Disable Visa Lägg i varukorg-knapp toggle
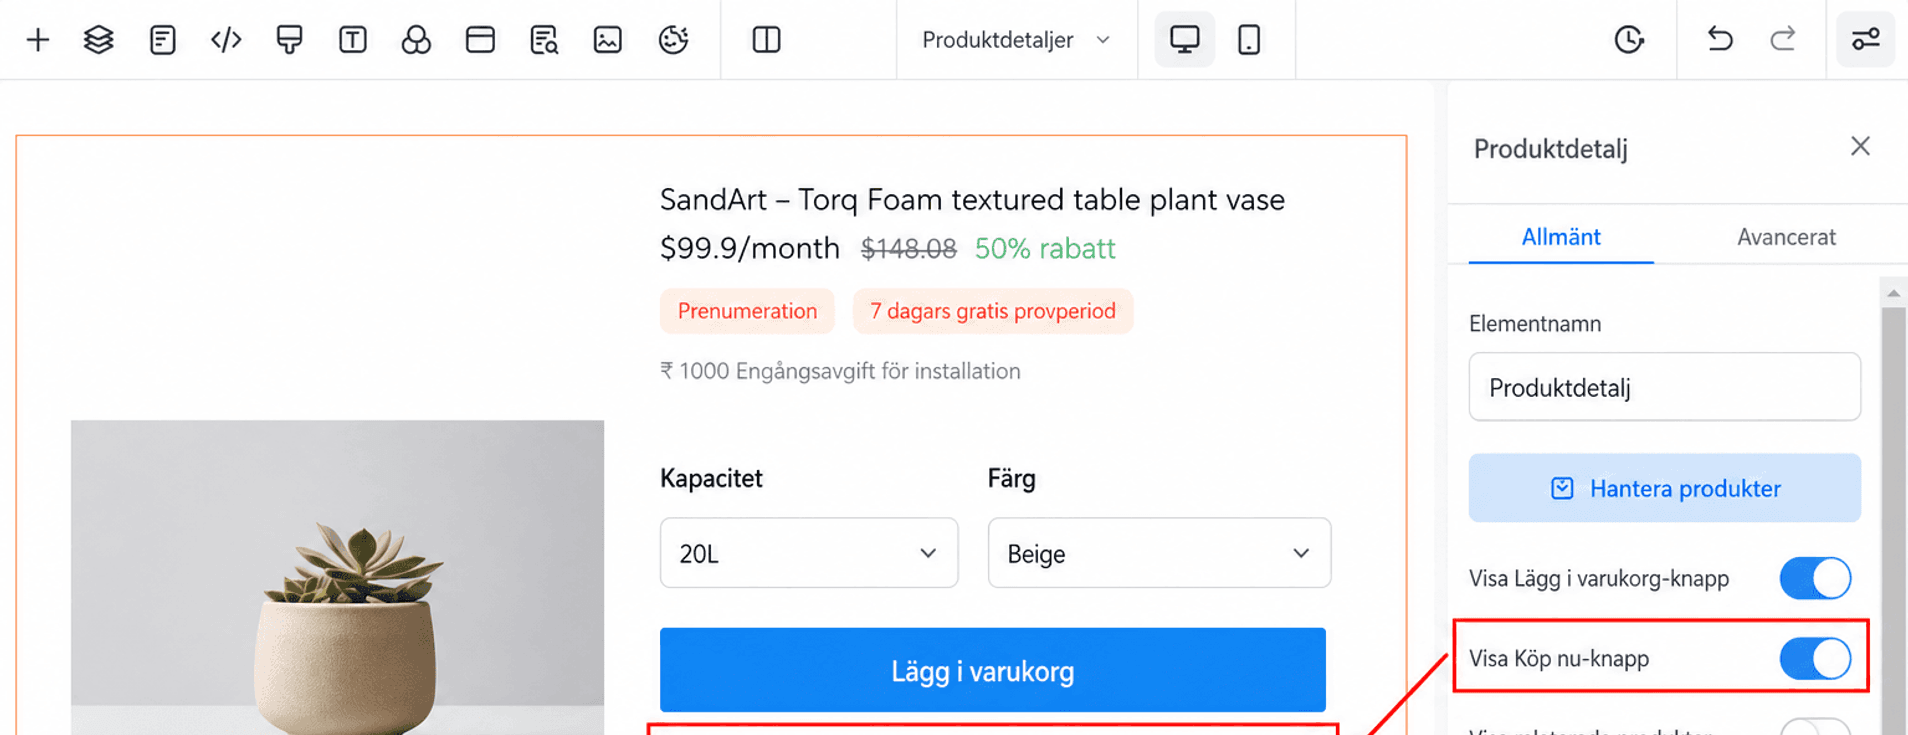The height and width of the screenshot is (735, 1908). (1815, 578)
